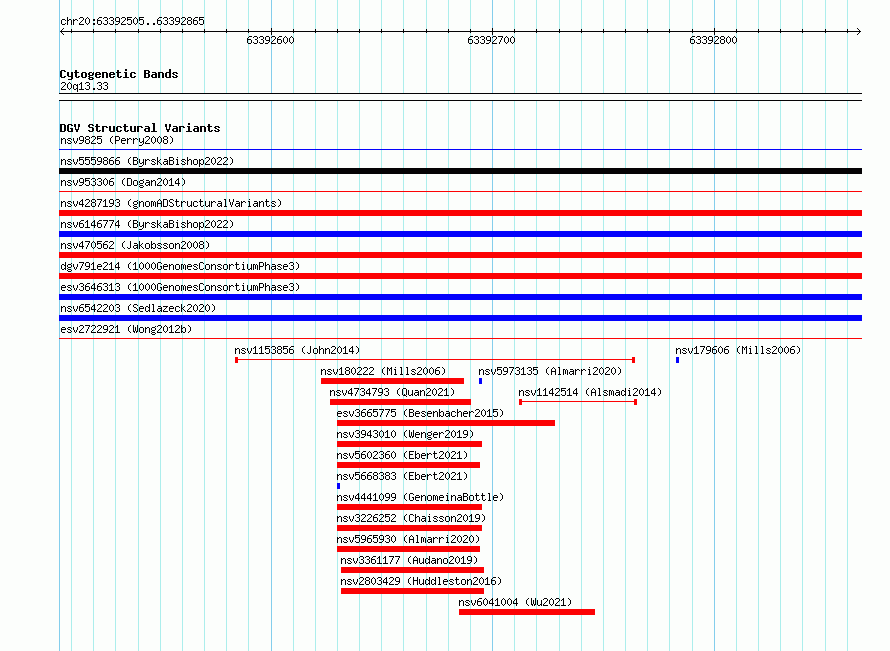Select the red nsv5965930 Almarri2020 bar
890x651 pixels.
coord(408,549)
